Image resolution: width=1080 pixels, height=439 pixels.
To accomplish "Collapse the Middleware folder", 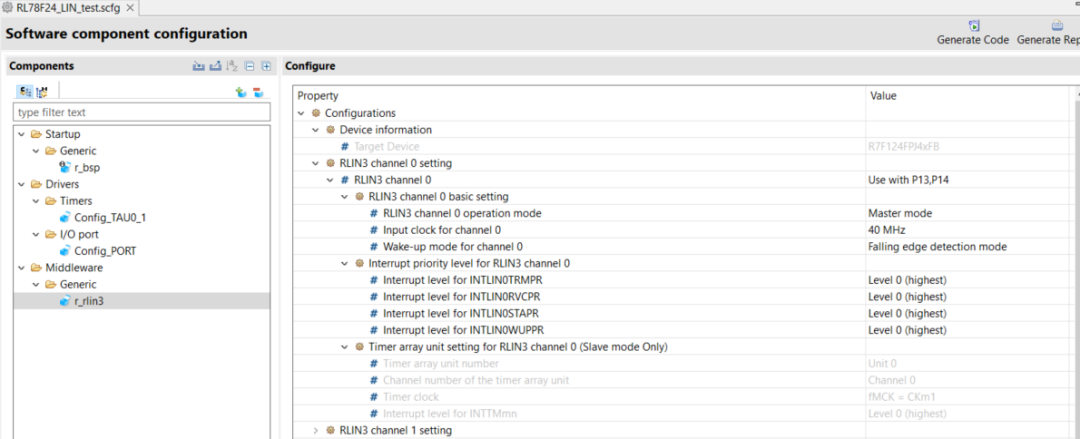I will click(x=21, y=268).
